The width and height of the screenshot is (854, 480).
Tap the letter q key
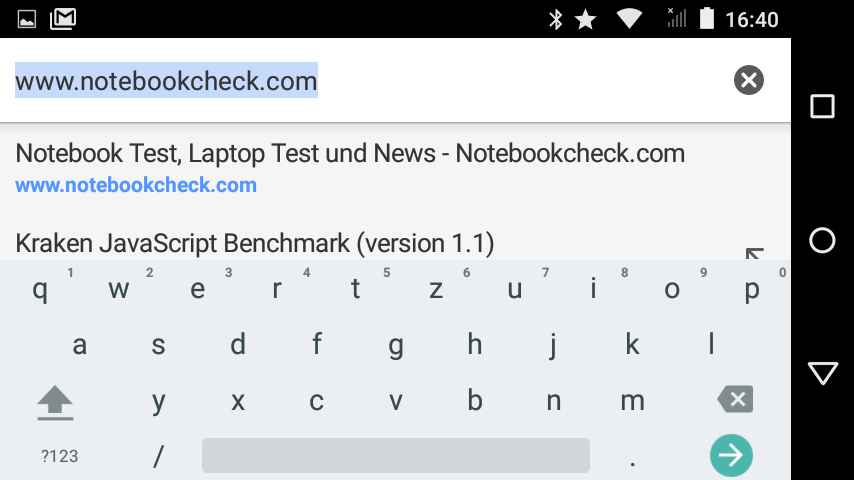pos(40,289)
